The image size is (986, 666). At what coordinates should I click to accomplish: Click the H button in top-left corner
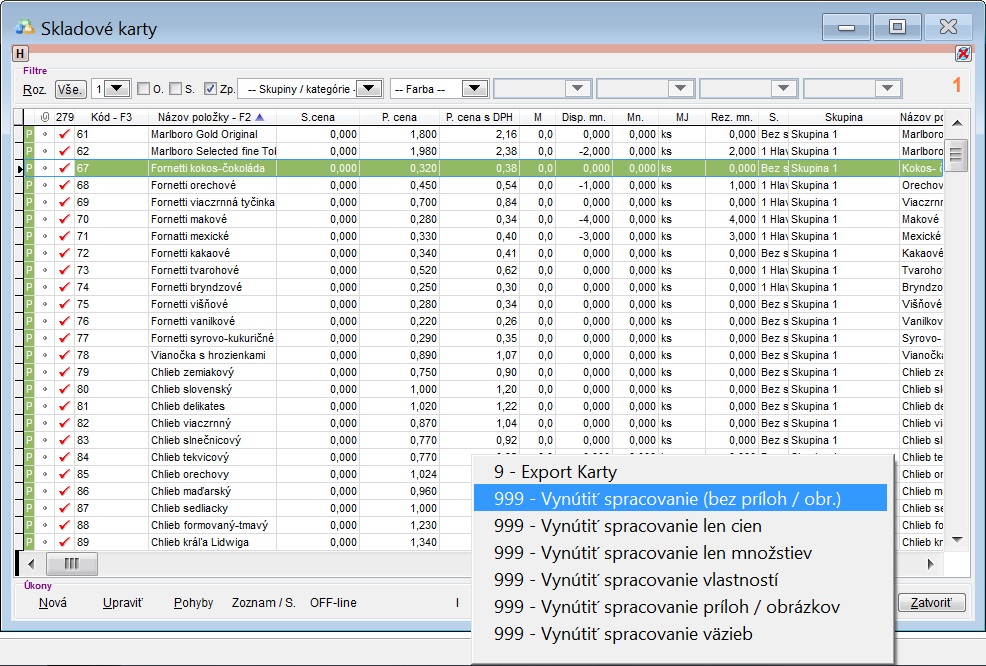click(21, 54)
